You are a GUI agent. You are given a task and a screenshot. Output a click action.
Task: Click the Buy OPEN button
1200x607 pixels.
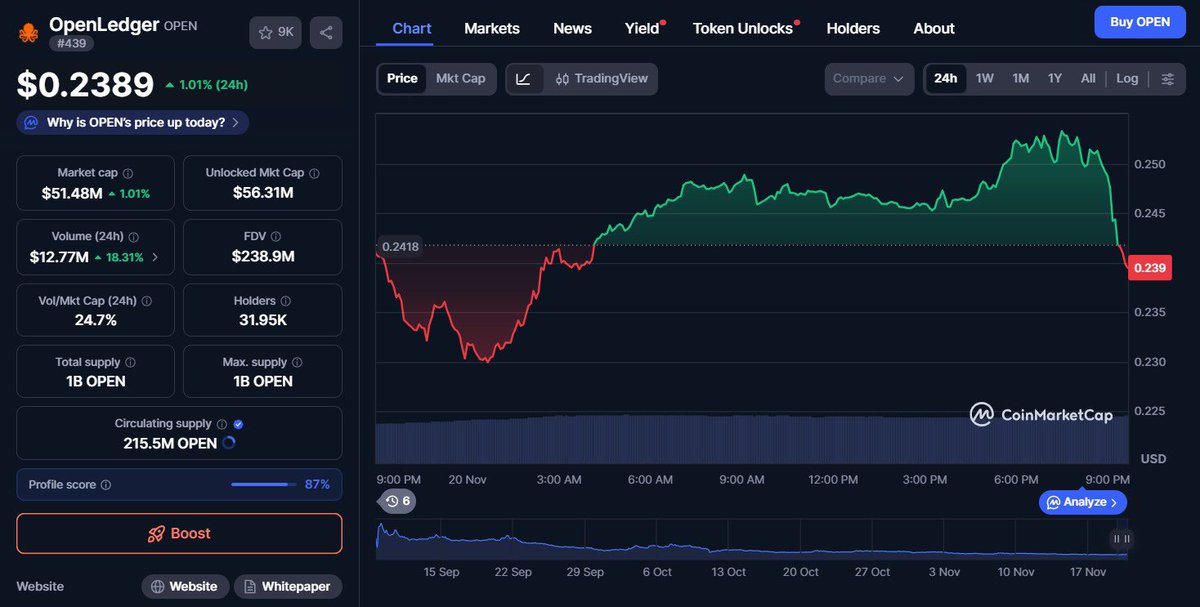[x=1140, y=22]
